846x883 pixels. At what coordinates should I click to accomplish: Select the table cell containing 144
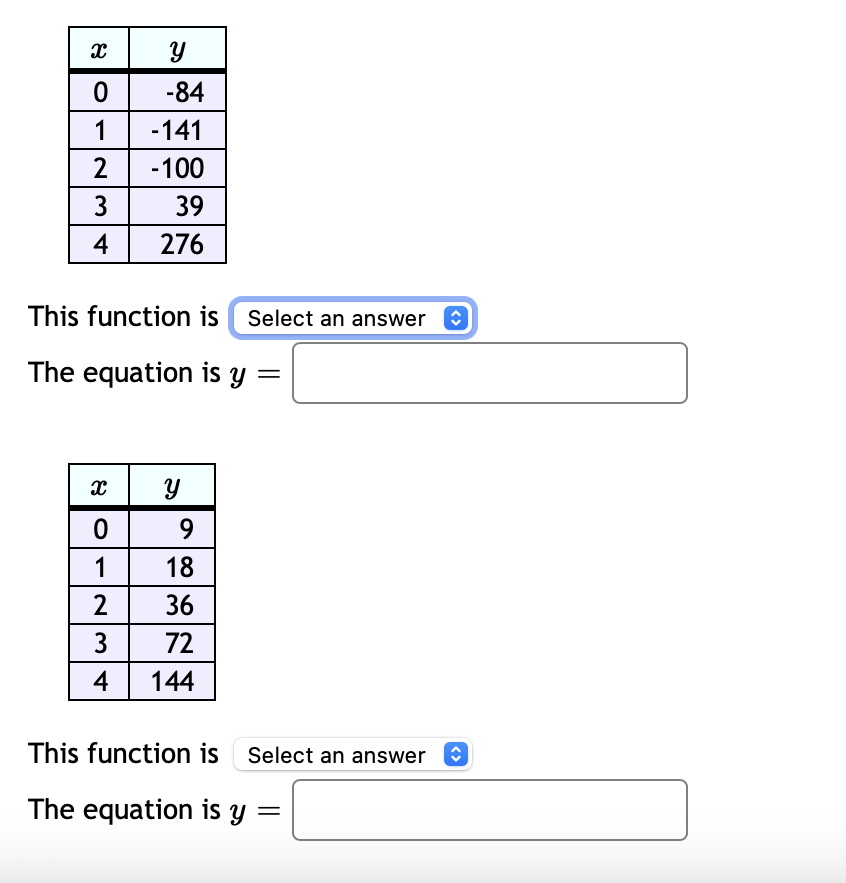172,681
